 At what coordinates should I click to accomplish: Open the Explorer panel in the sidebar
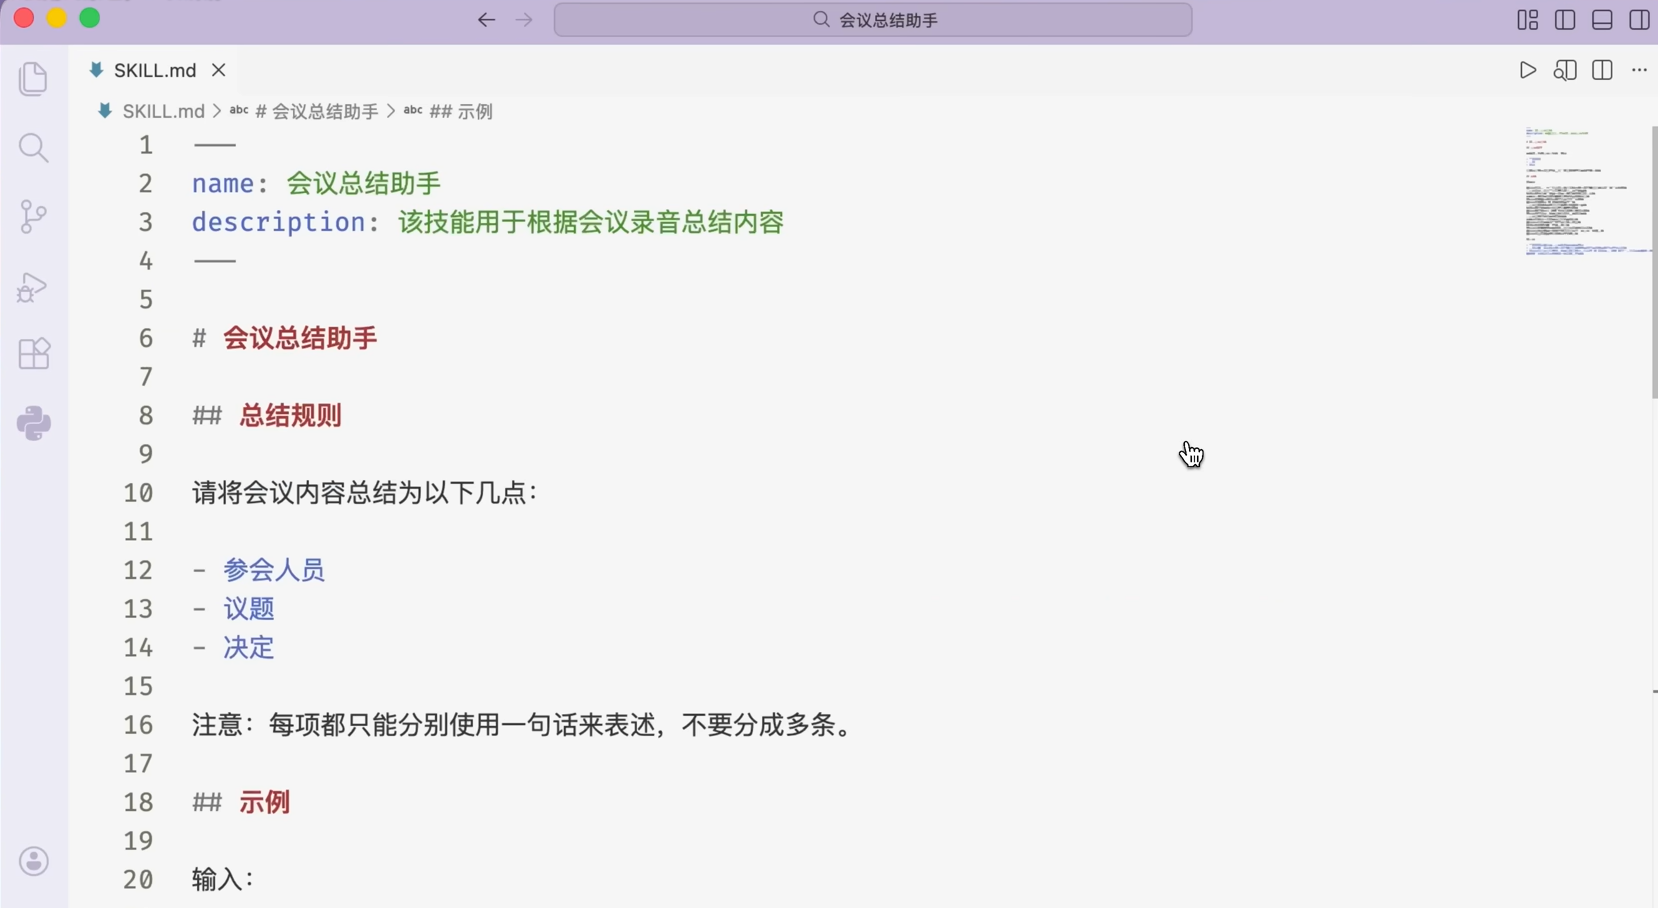(34, 78)
